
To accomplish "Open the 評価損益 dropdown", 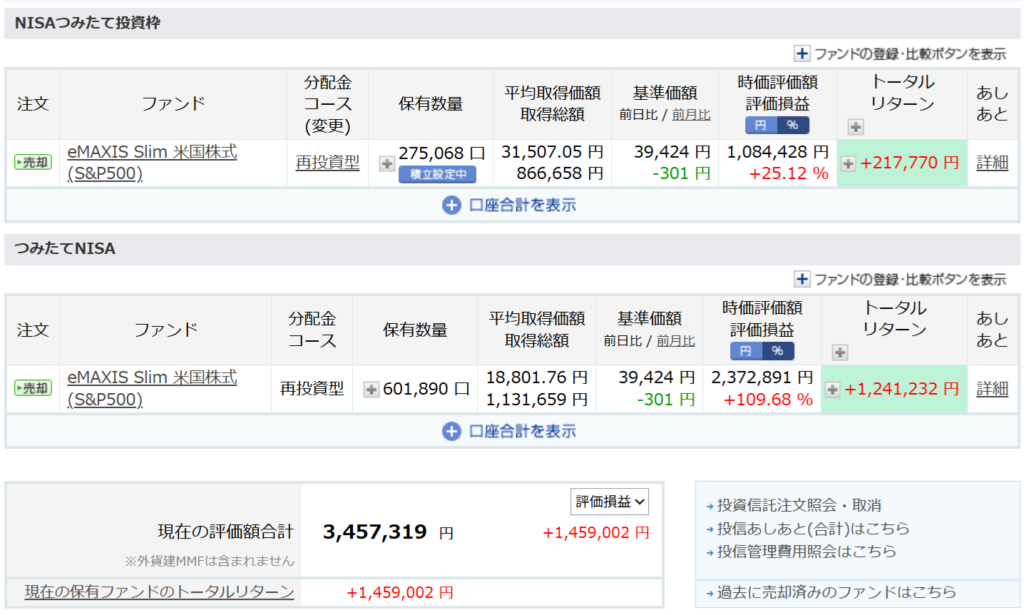I will click(609, 502).
